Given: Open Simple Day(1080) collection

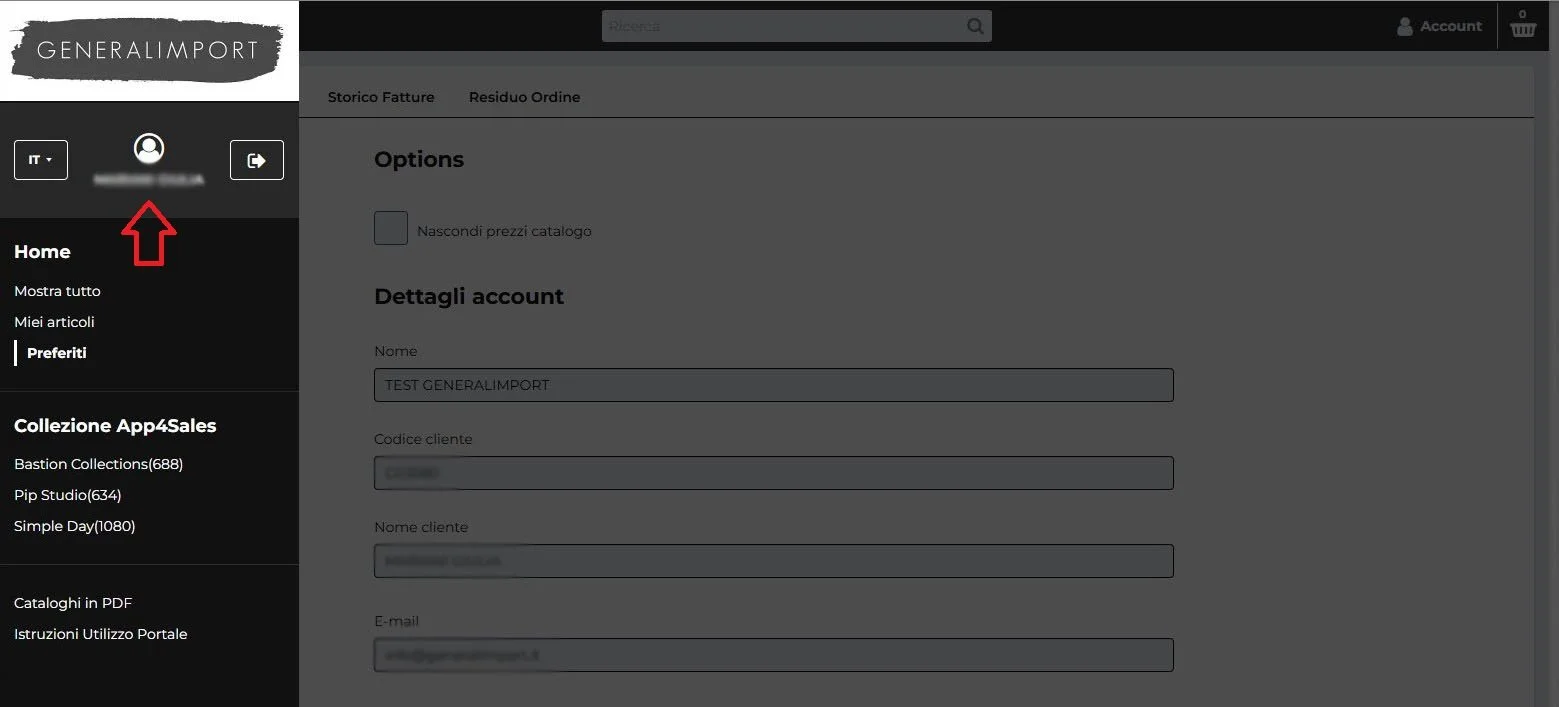Looking at the screenshot, I should click(74, 526).
